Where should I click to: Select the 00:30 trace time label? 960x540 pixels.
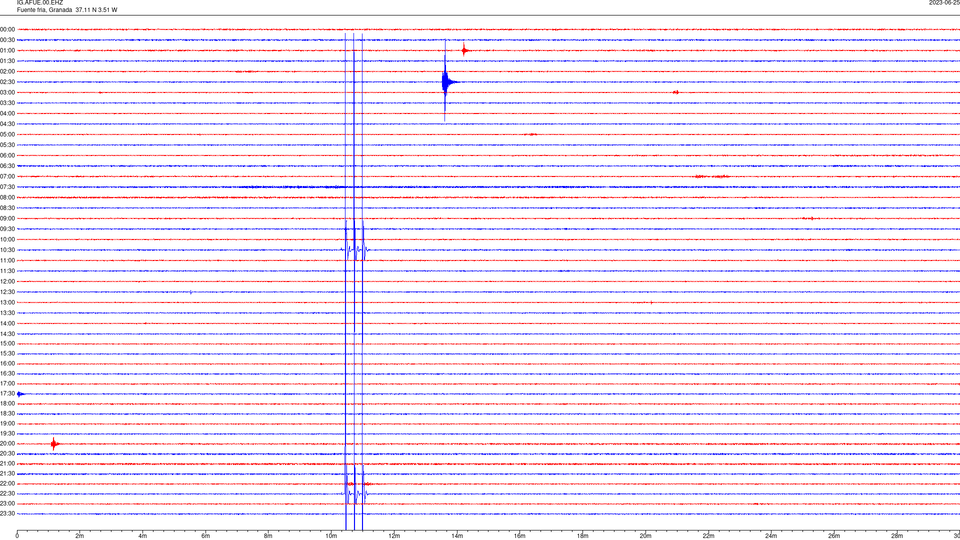pos(7,40)
